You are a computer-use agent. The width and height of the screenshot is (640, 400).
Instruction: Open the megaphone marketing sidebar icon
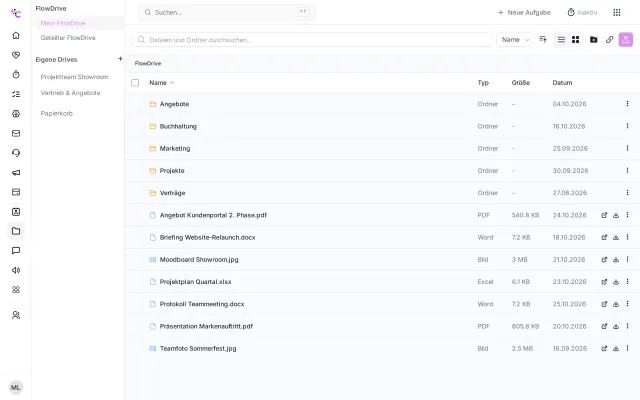coord(16,173)
